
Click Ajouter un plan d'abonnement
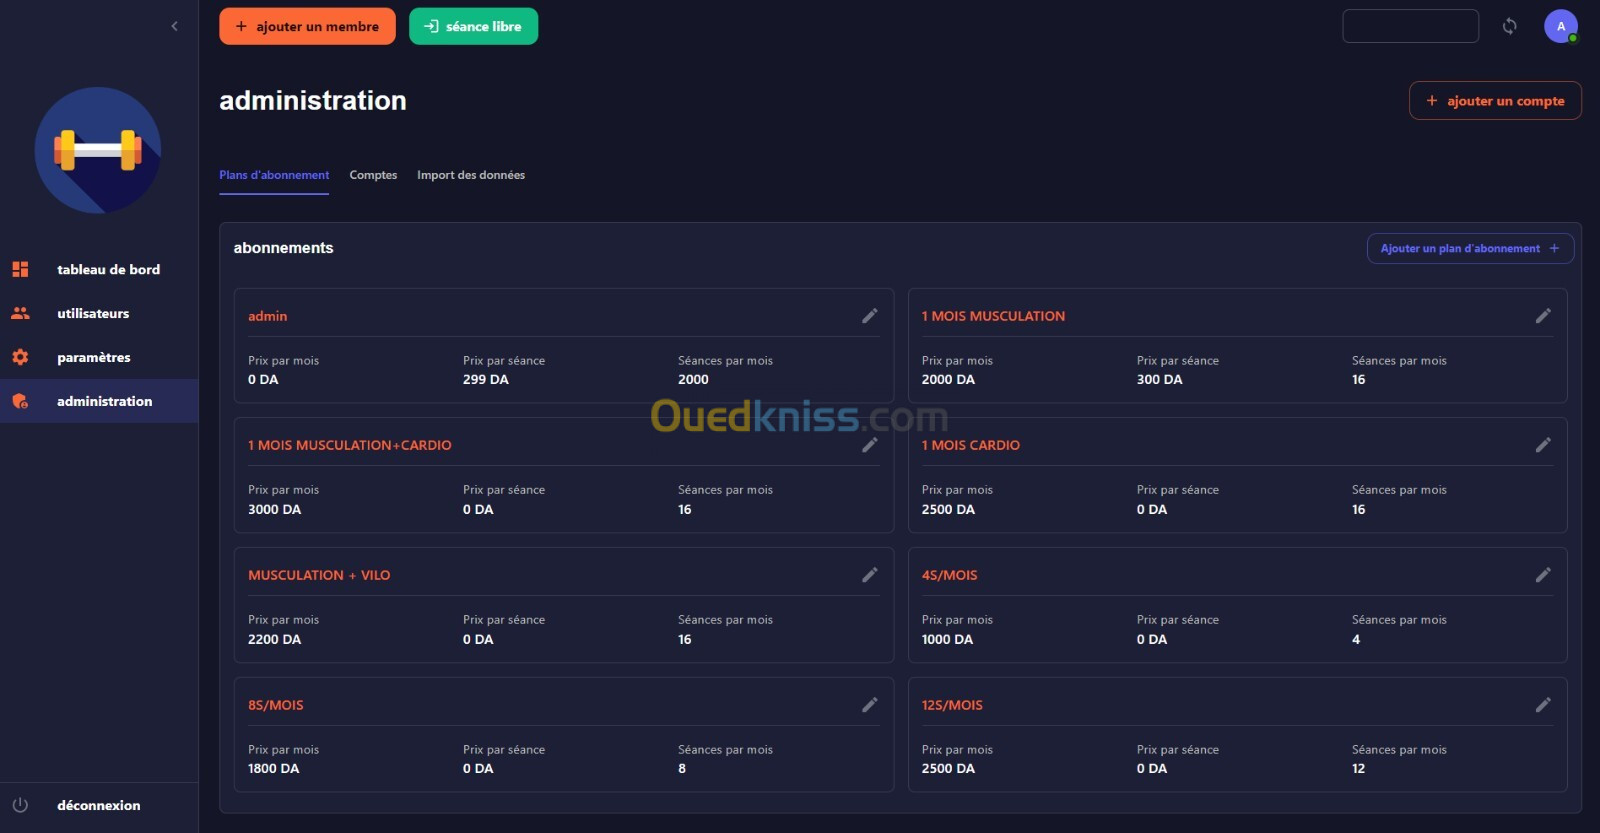point(1470,248)
